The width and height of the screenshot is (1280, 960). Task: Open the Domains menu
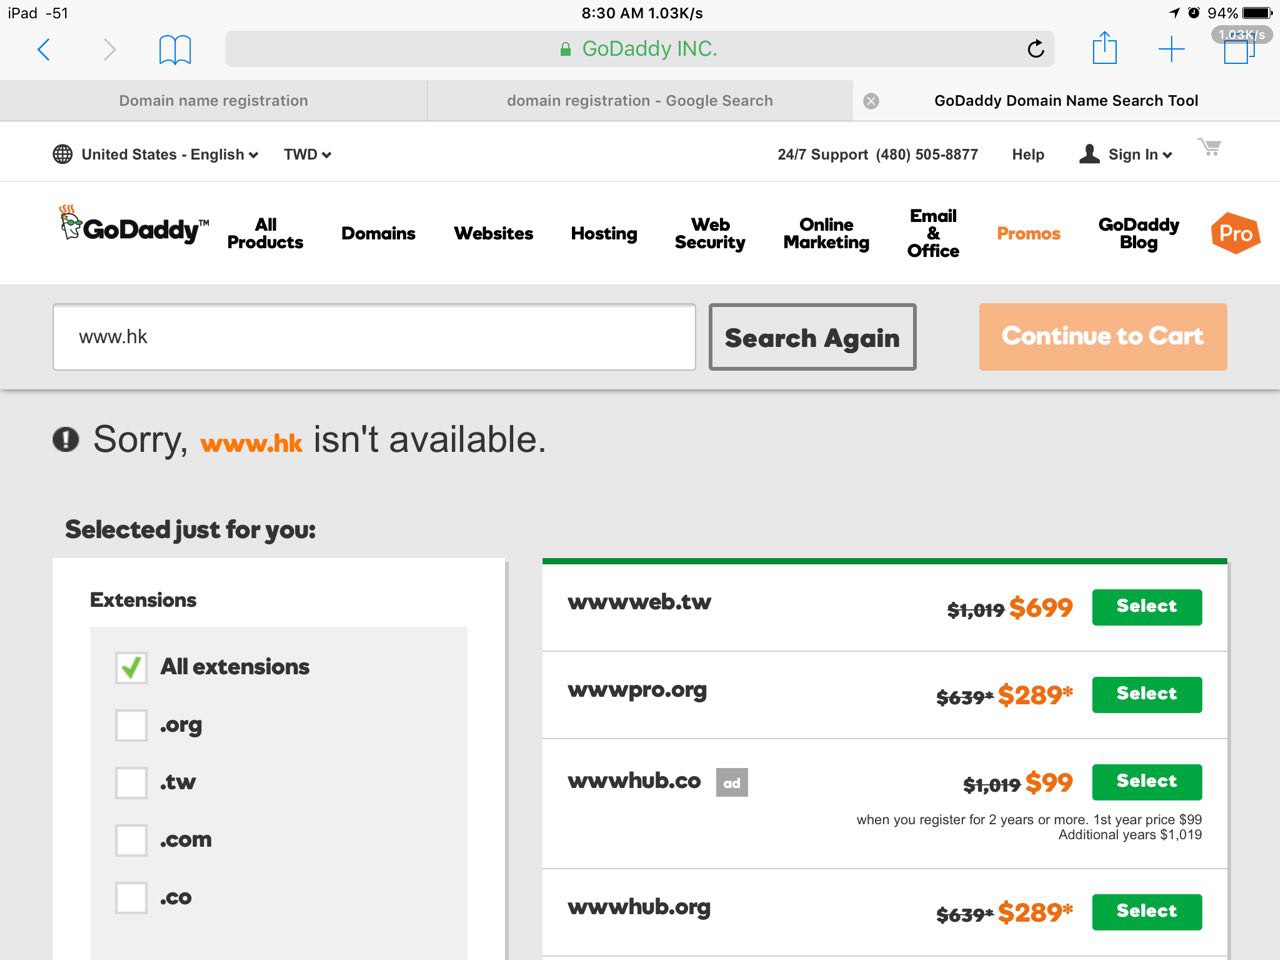point(378,233)
